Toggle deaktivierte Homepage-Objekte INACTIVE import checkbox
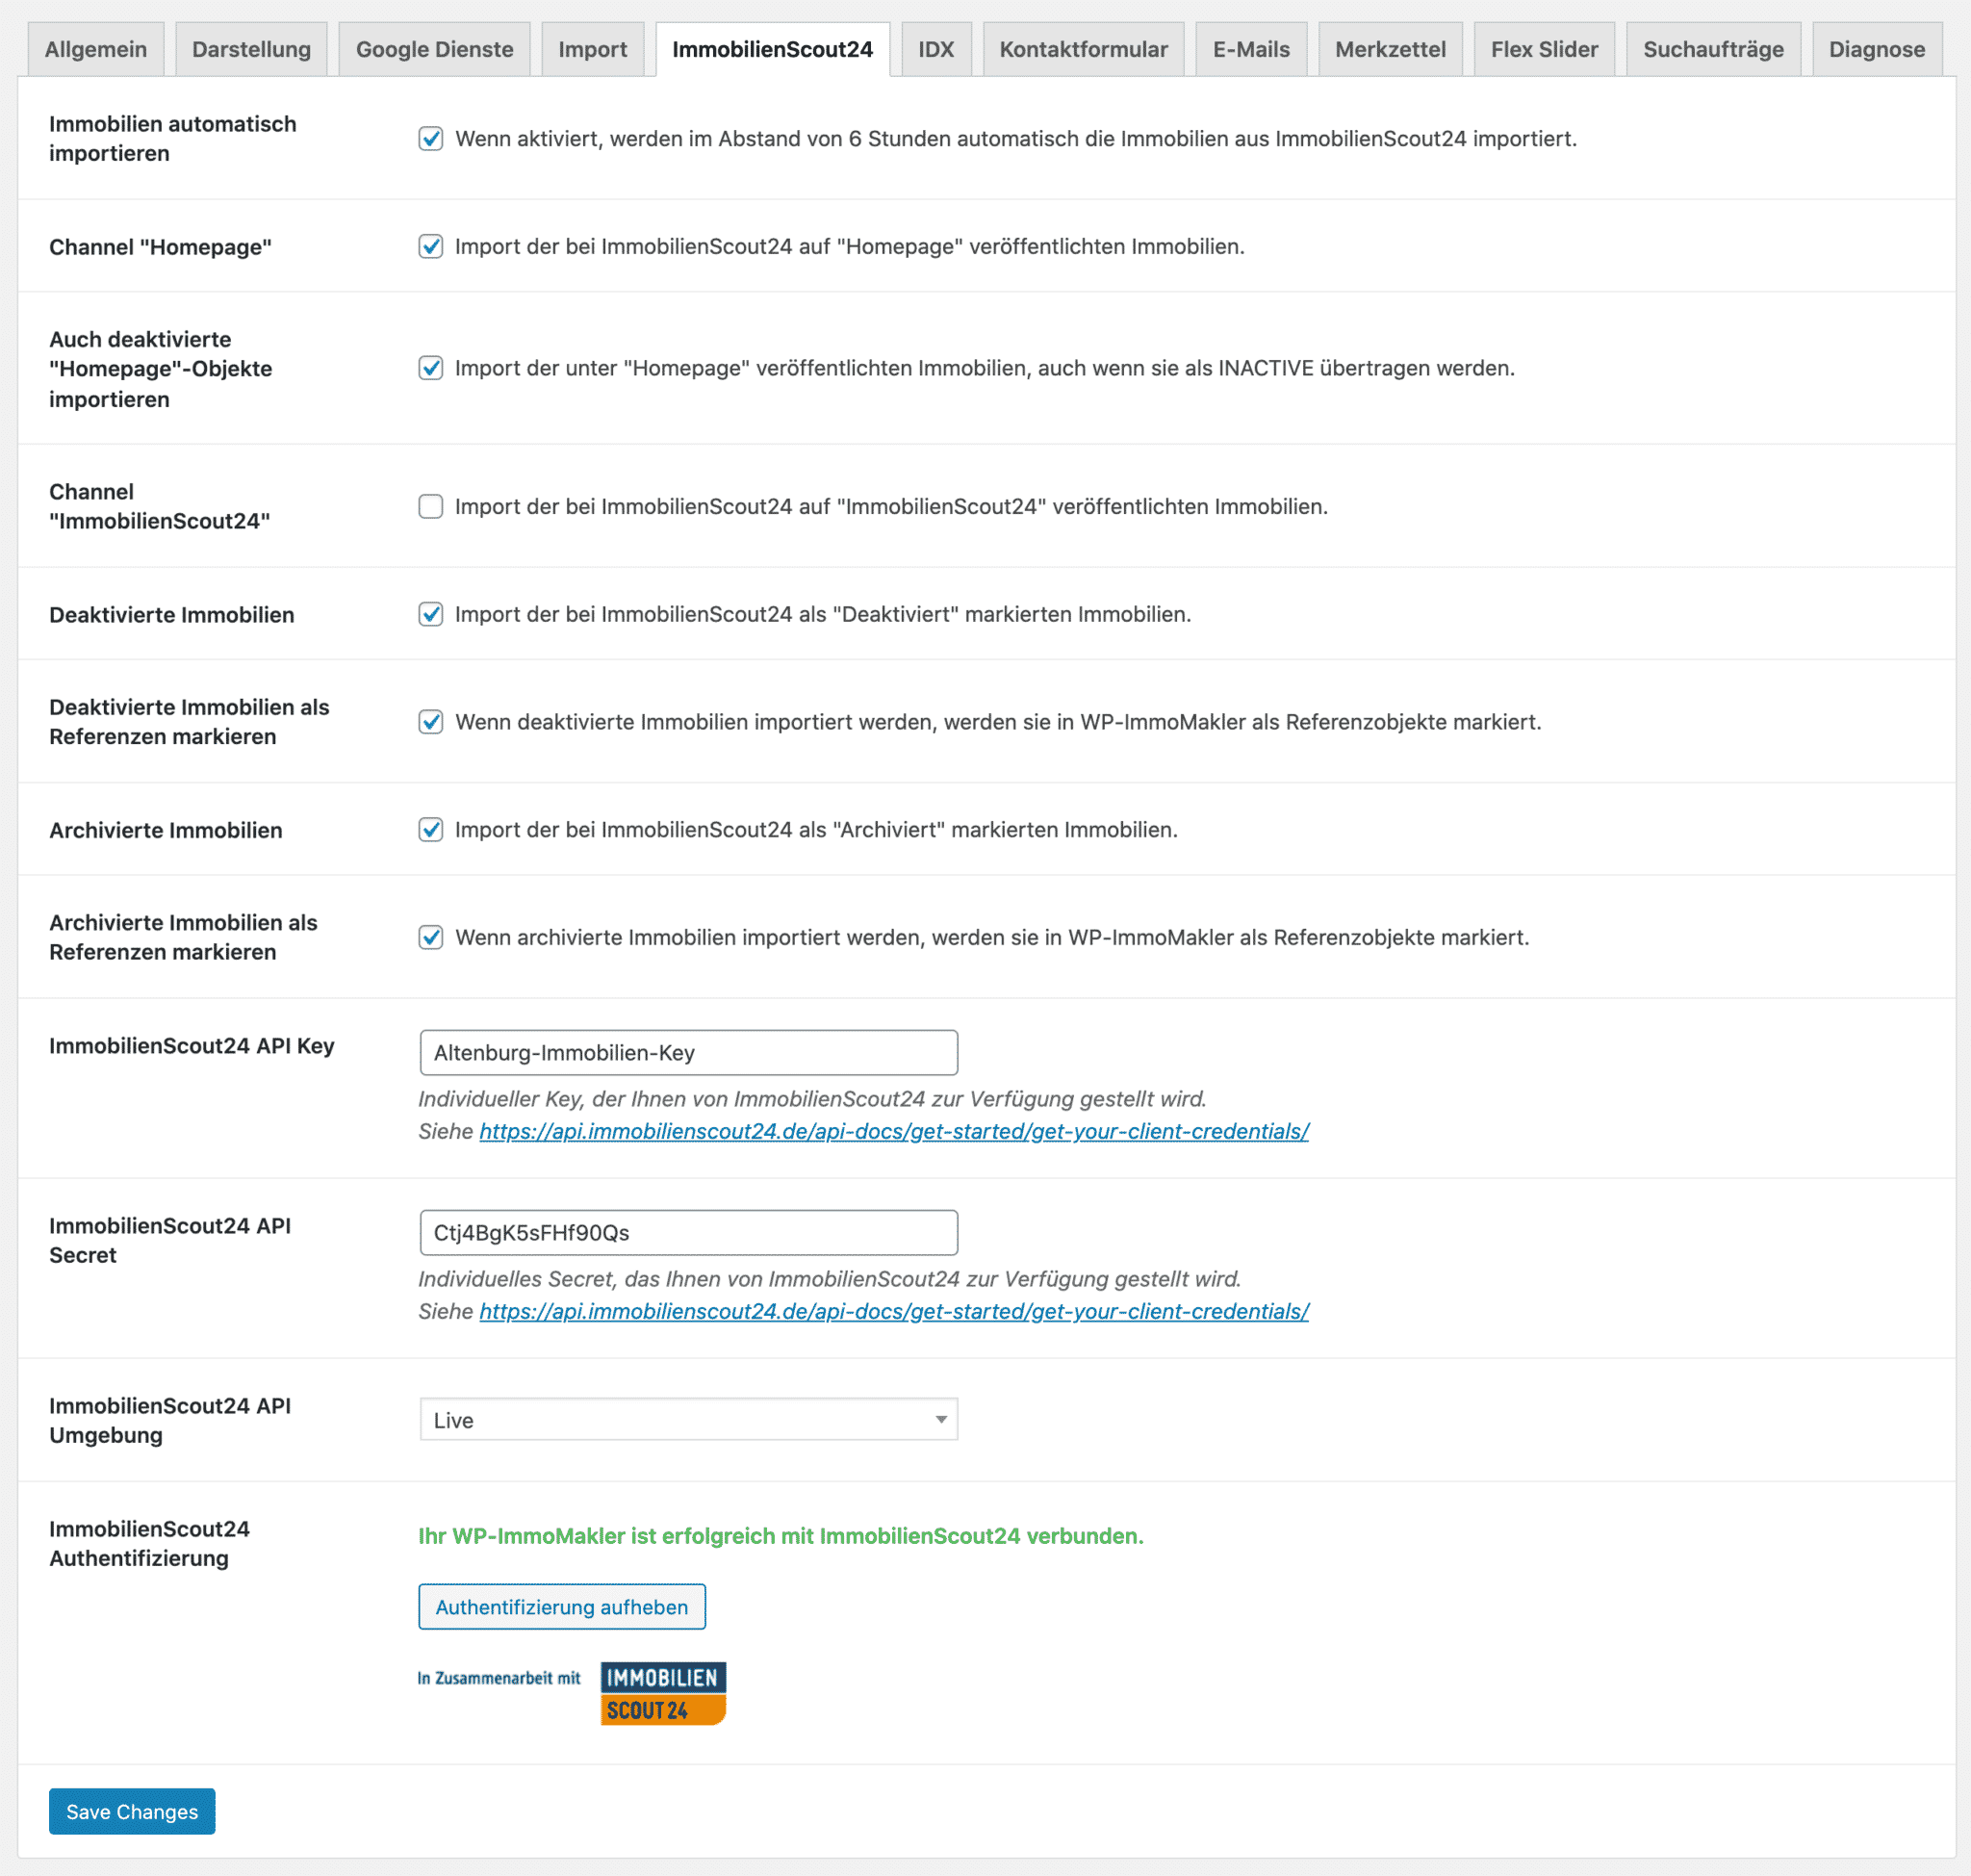 point(431,368)
